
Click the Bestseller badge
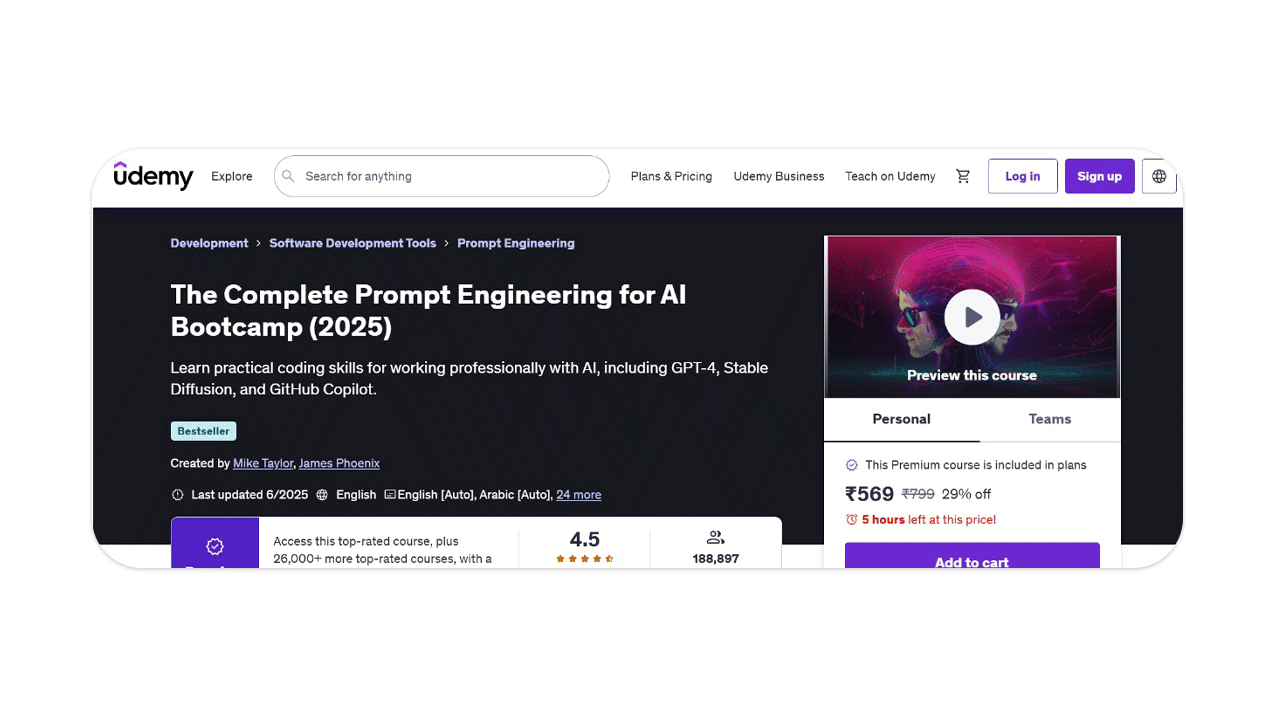point(204,431)
